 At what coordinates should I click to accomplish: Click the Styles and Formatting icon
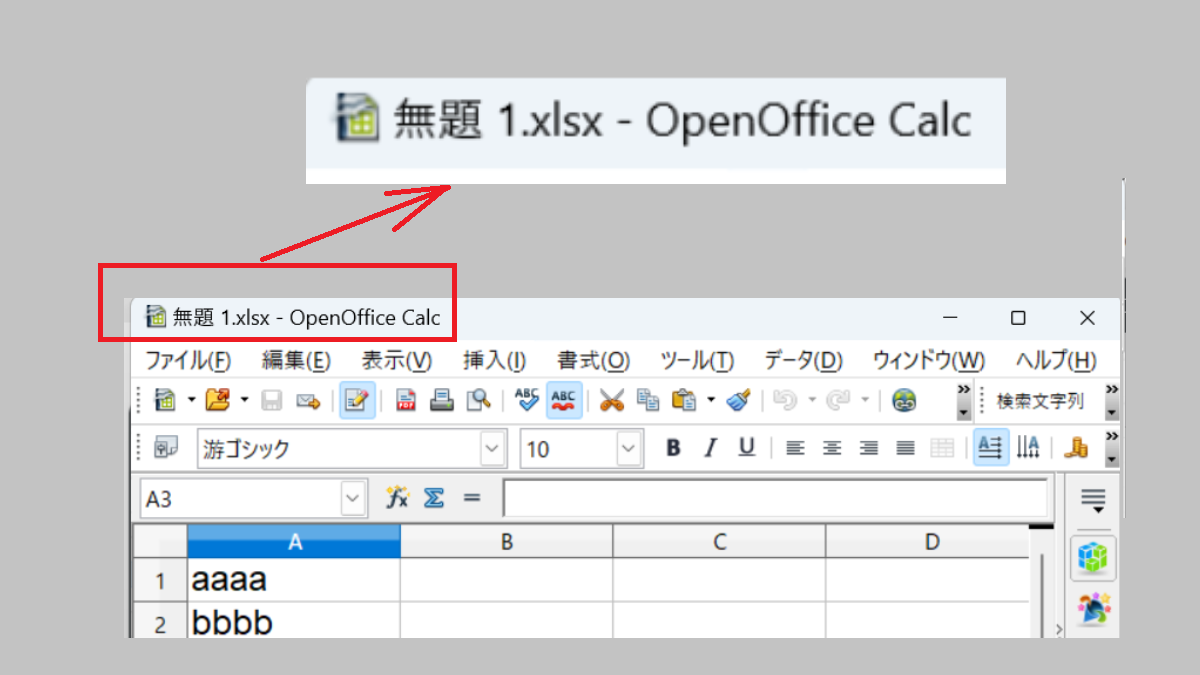[x=166, y=448]
